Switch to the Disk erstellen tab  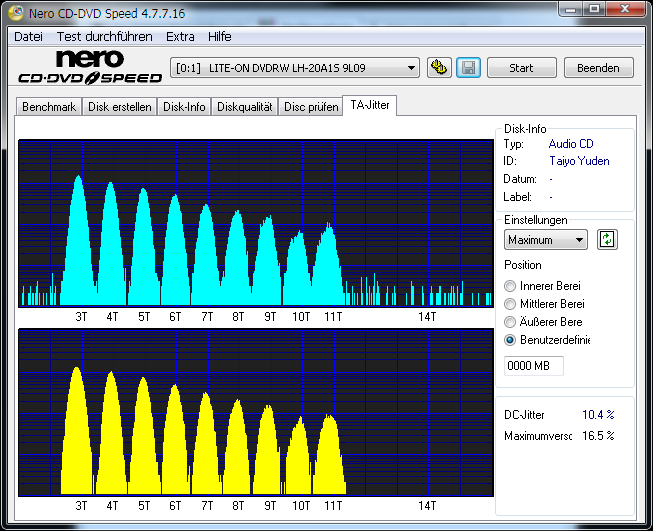click(x=120, y=107)
